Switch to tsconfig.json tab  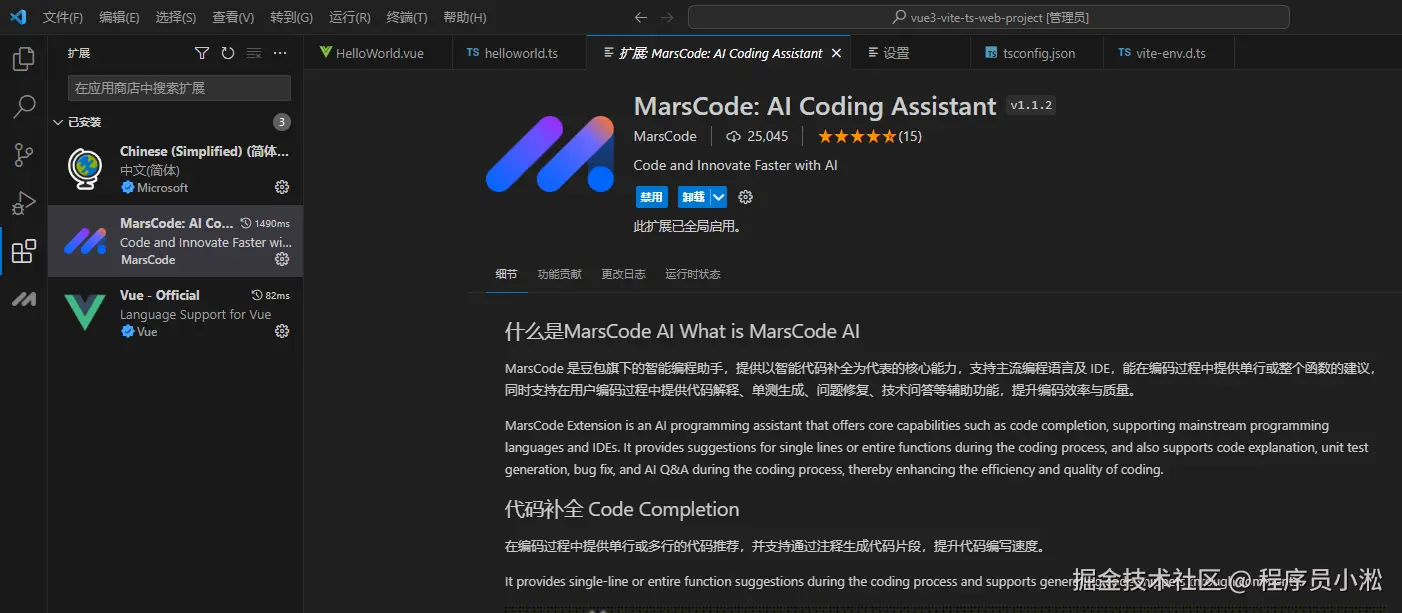point(1037,53)
